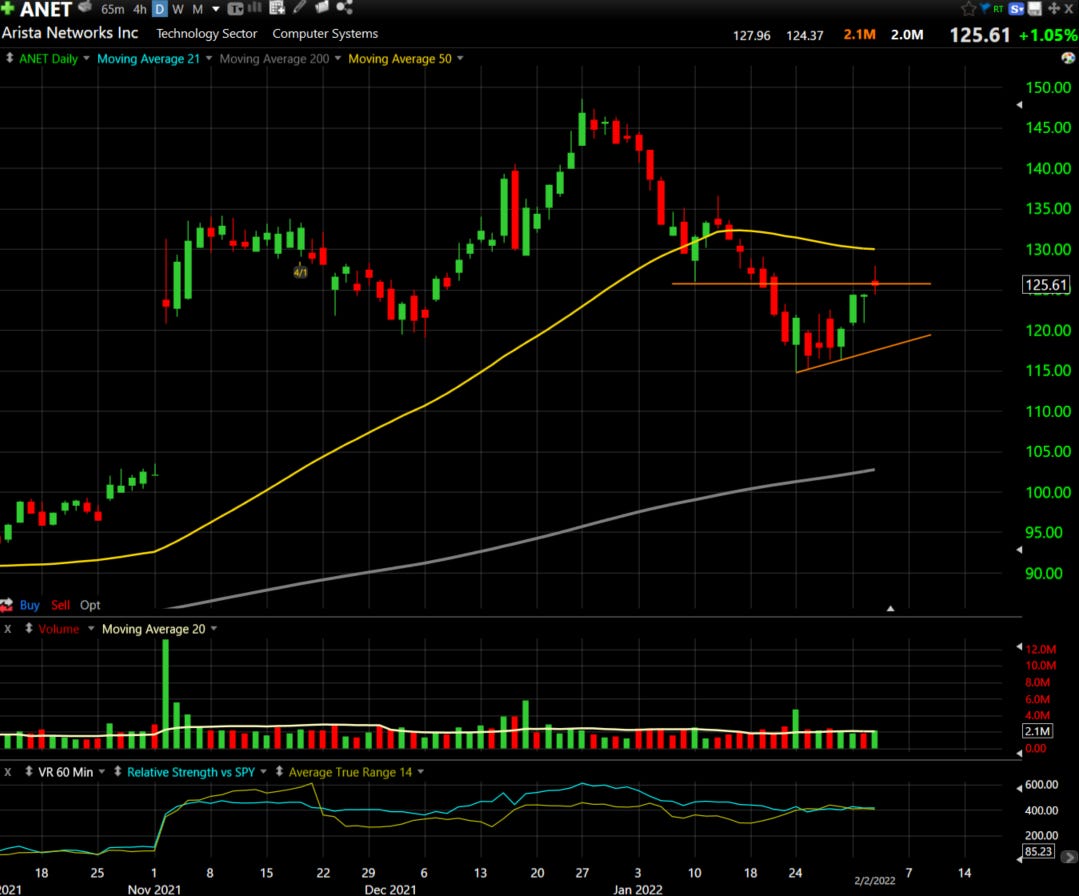
Task: Close the chart with the X icon
Action: (1069, 9)
